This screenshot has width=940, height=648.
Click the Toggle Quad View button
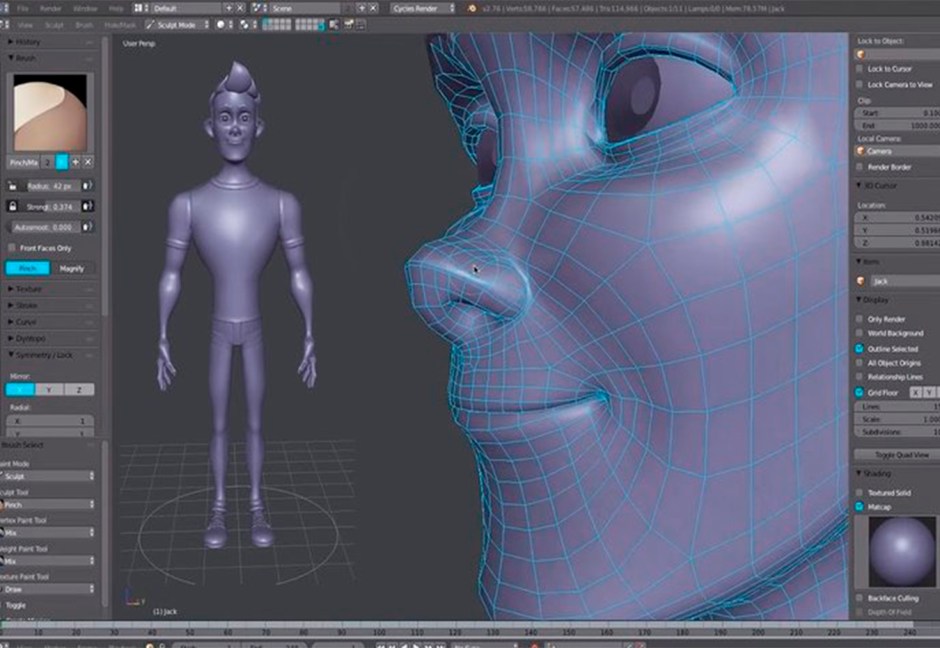pyautogui.click(x=896, y=454)
